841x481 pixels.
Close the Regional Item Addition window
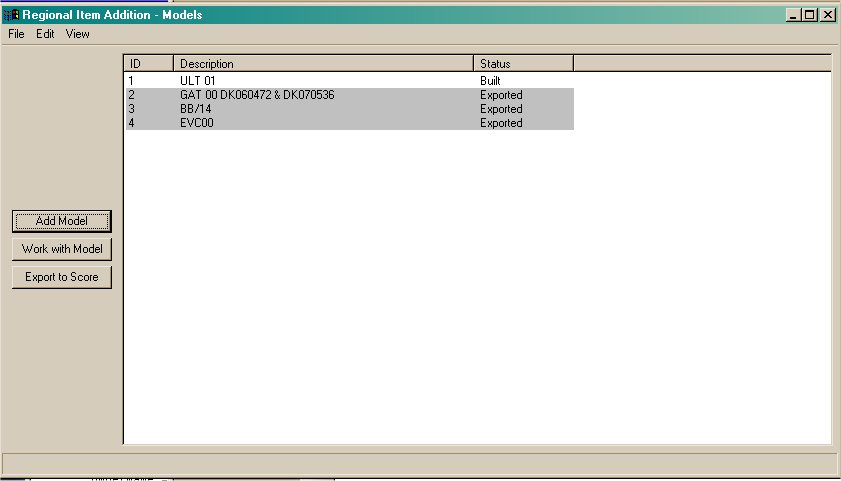pyautogui.click(x=828, y=15)
